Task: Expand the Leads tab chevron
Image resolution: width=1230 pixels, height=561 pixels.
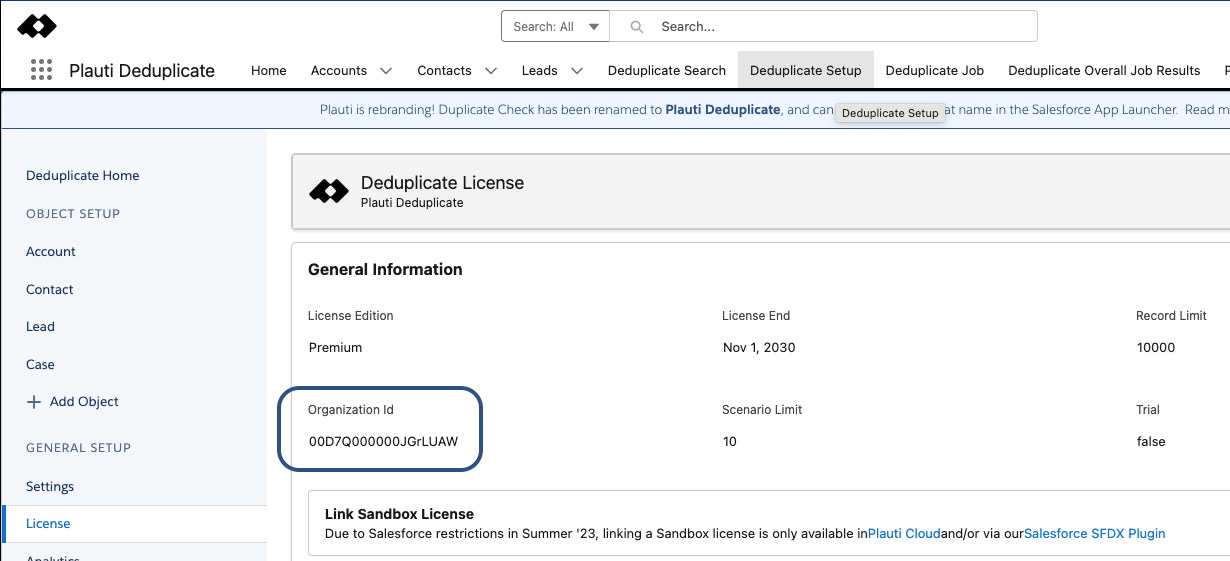Action: coord(577,71)
